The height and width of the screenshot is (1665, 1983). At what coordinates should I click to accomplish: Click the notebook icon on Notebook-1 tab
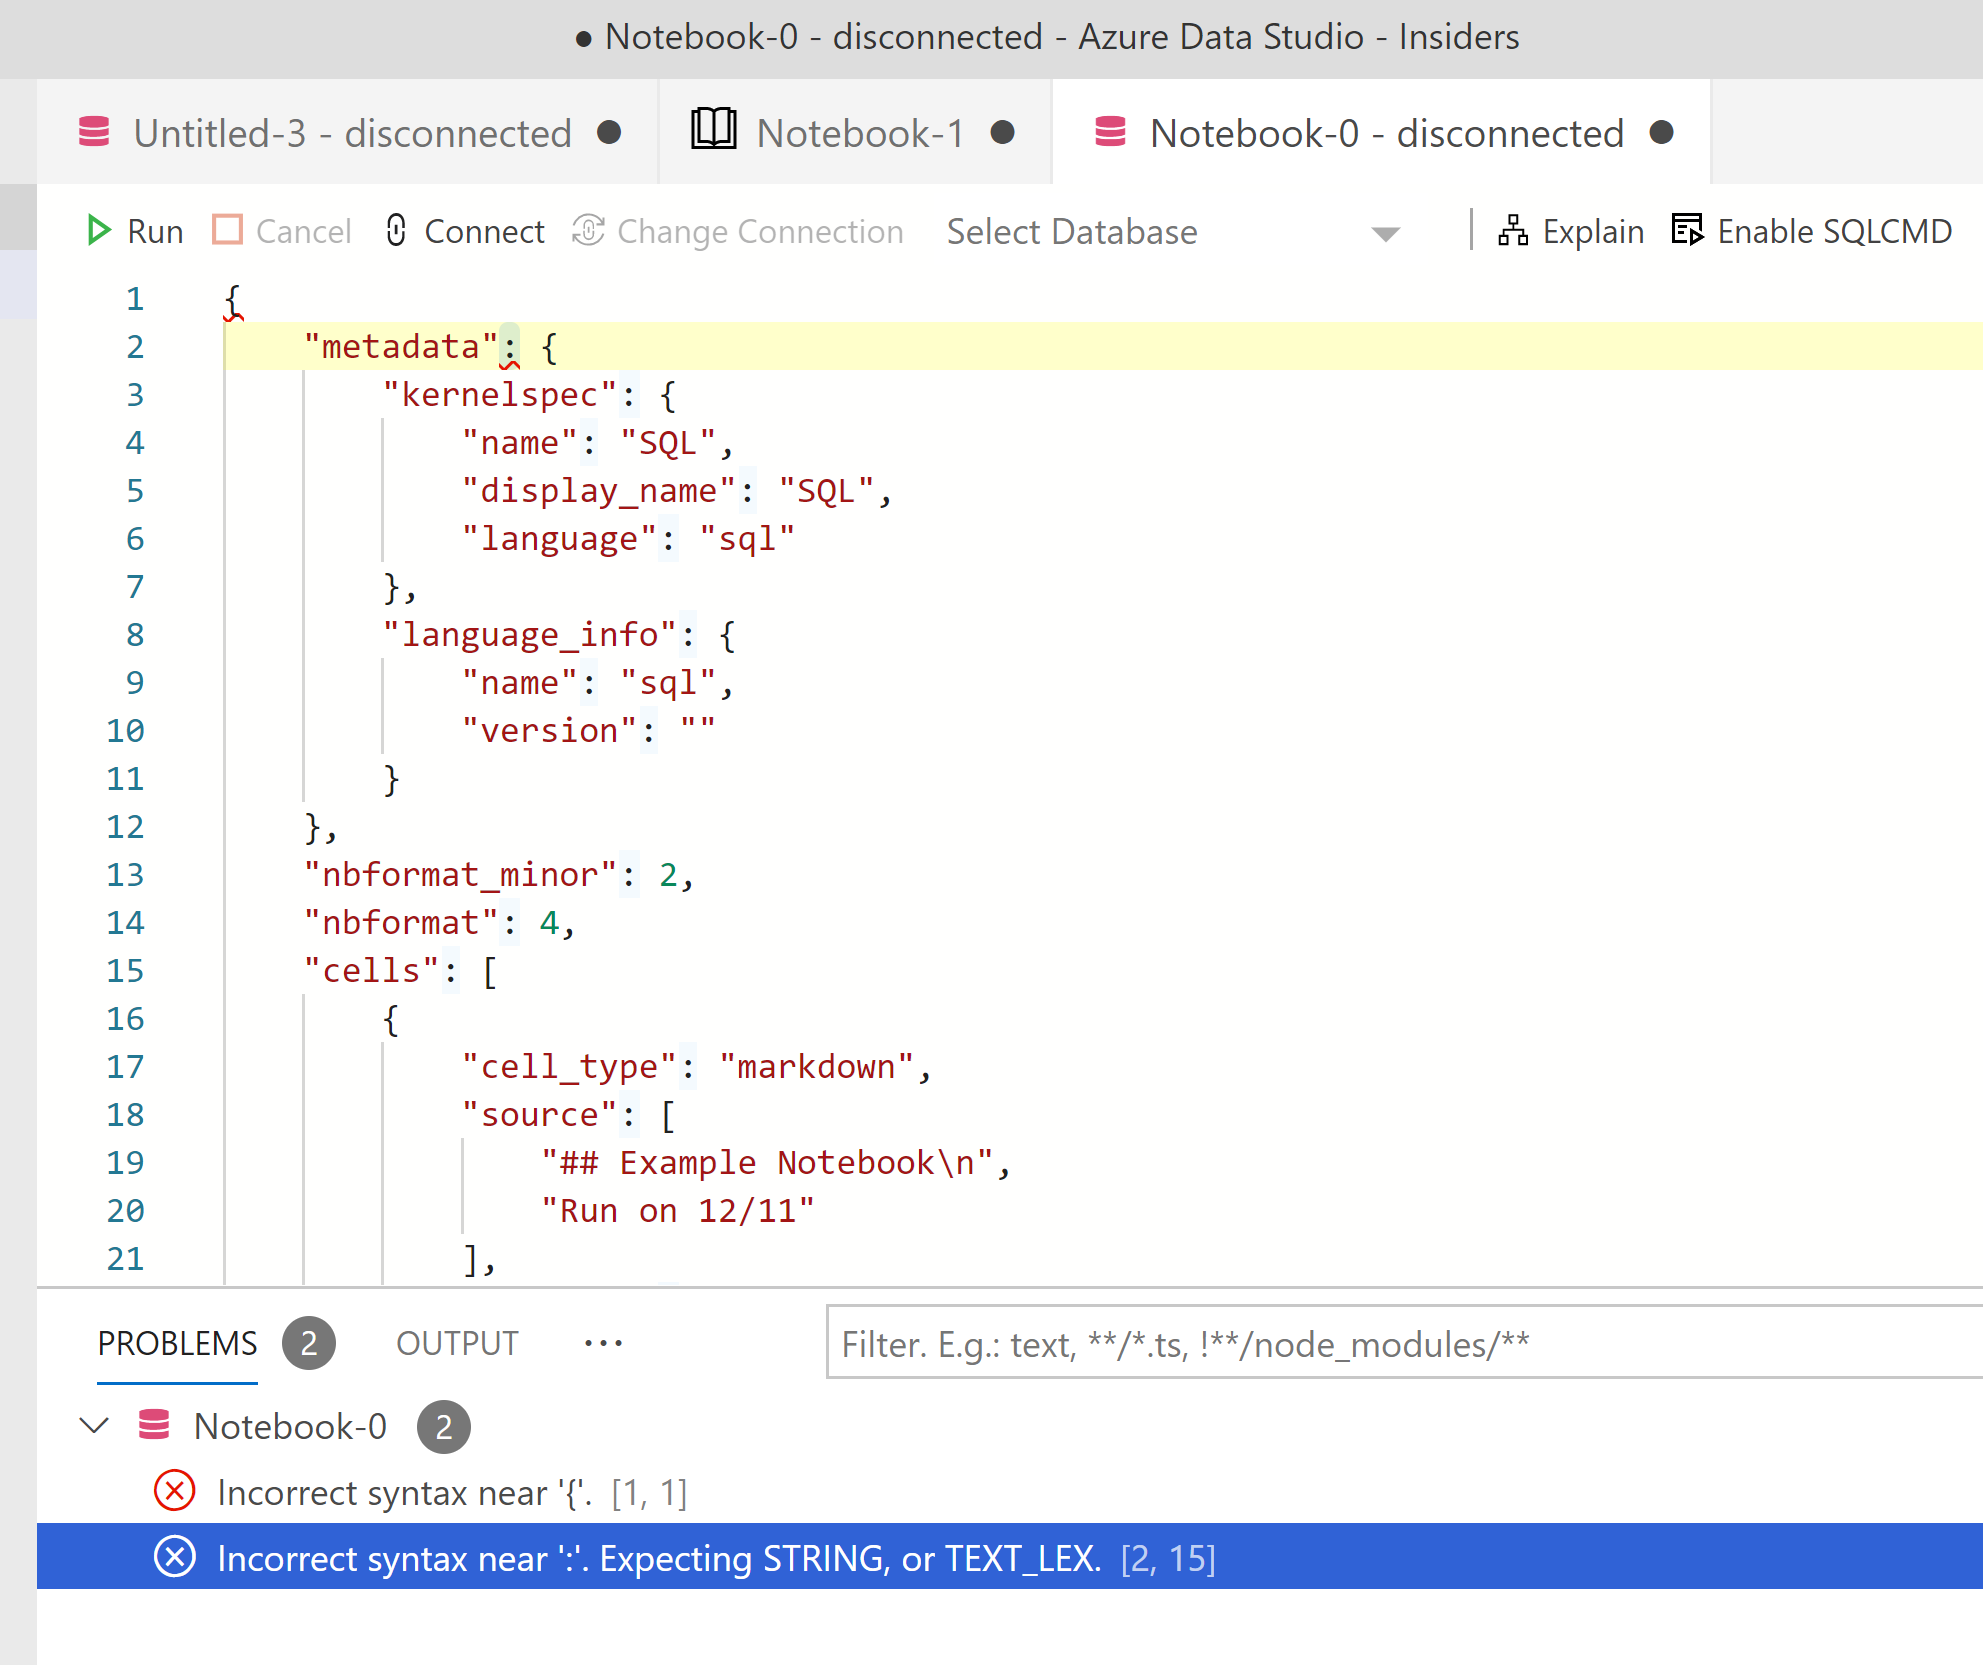point(713,131)
